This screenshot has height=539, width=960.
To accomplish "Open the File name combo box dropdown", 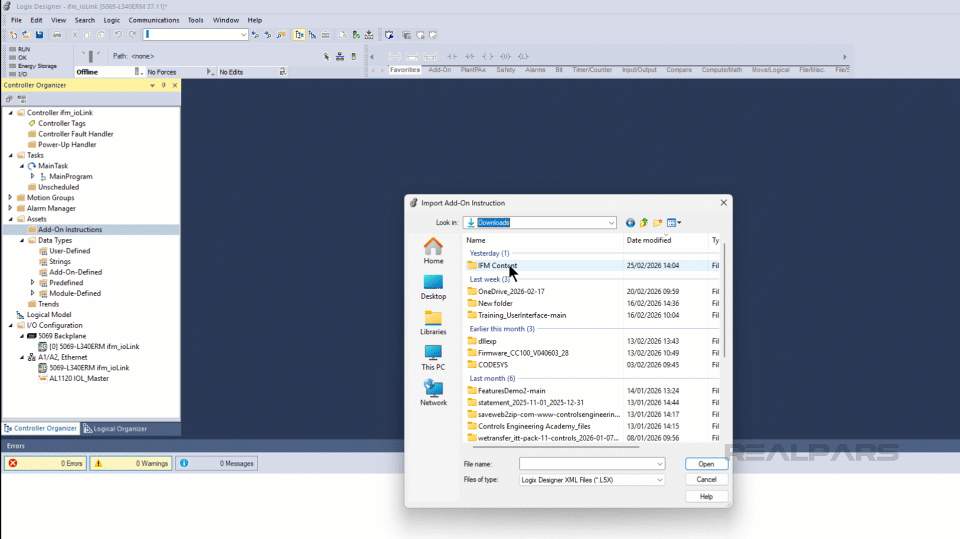I will 659,464.
